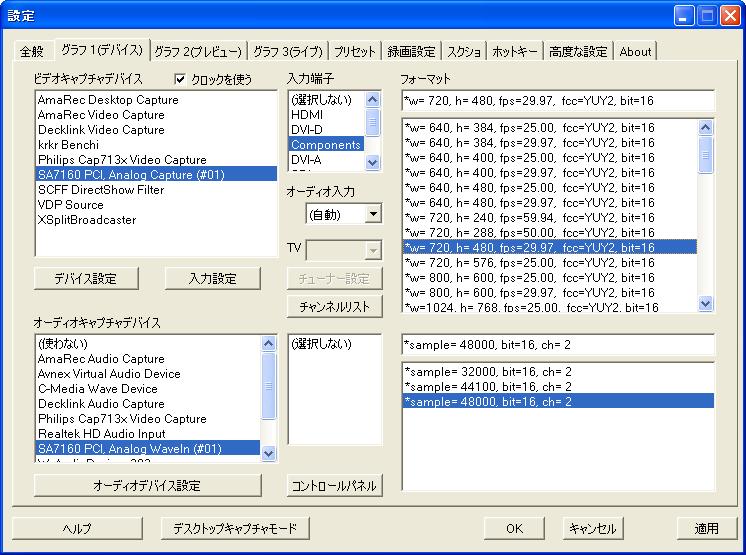Select Decklink Video Capture device
Viewport: 746px width, 555px height.
coord(156,130)
